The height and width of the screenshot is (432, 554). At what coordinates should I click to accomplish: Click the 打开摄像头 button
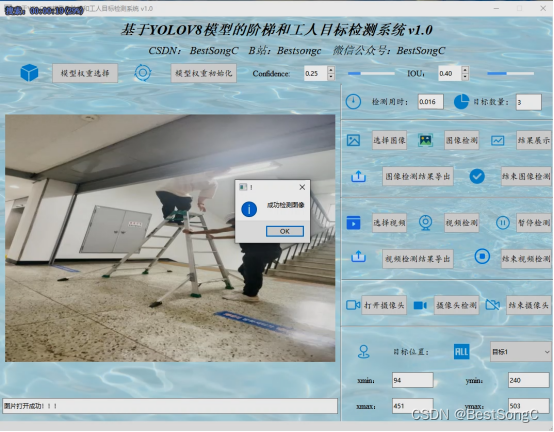(384, 305)
